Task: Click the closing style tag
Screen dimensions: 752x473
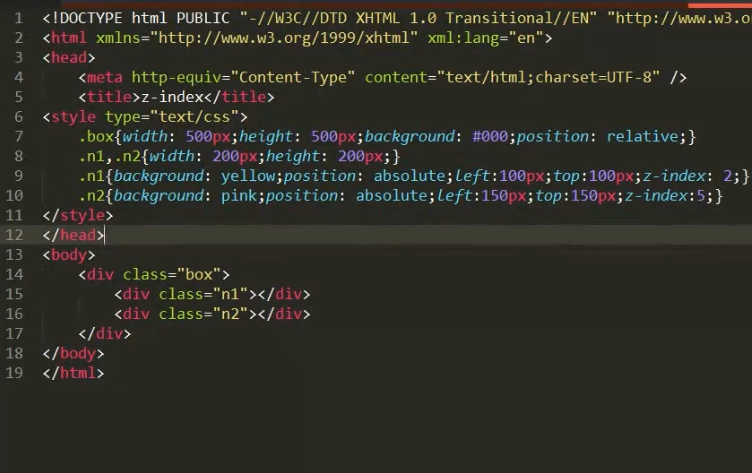Action: coord(78,215)
